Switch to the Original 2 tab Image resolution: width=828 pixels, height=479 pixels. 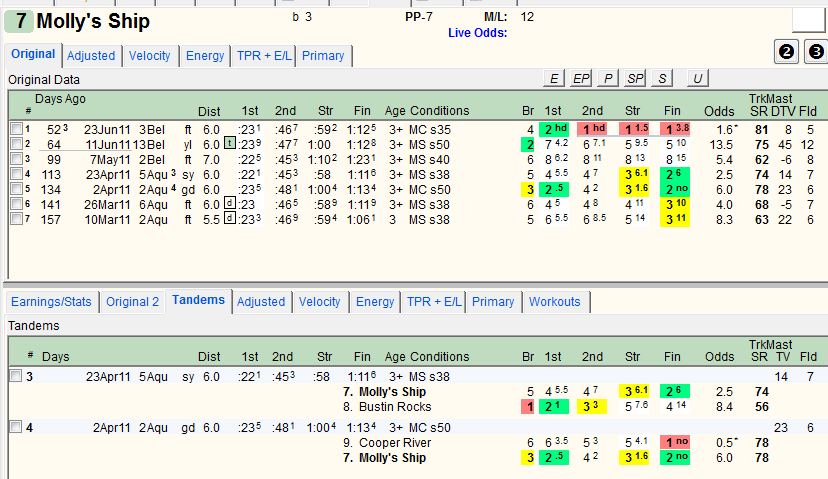[x=133, y=302]
